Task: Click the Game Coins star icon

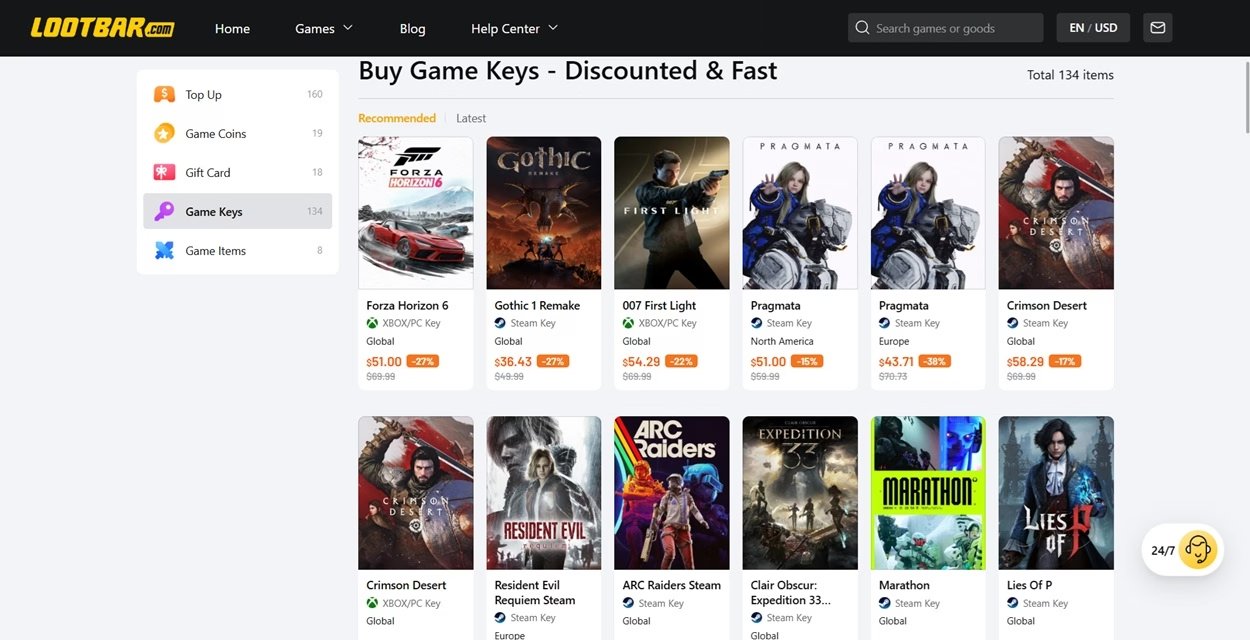Action: click(x=164, y=133)
